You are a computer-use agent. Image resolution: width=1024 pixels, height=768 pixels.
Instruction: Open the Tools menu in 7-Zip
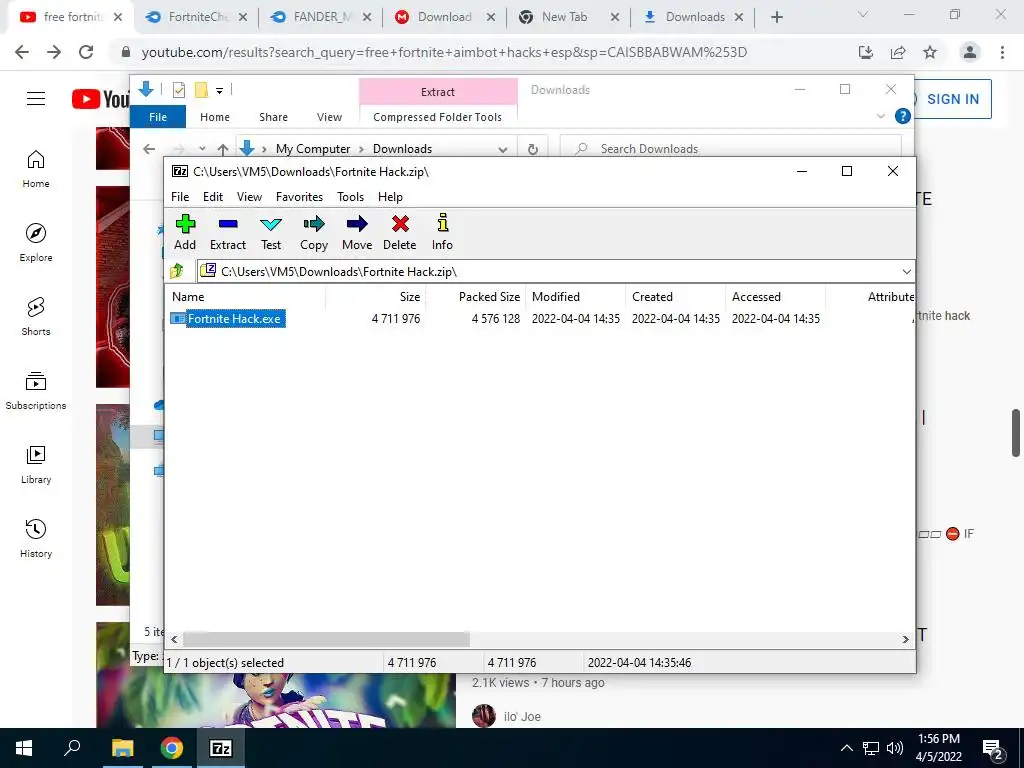(350, 197)
